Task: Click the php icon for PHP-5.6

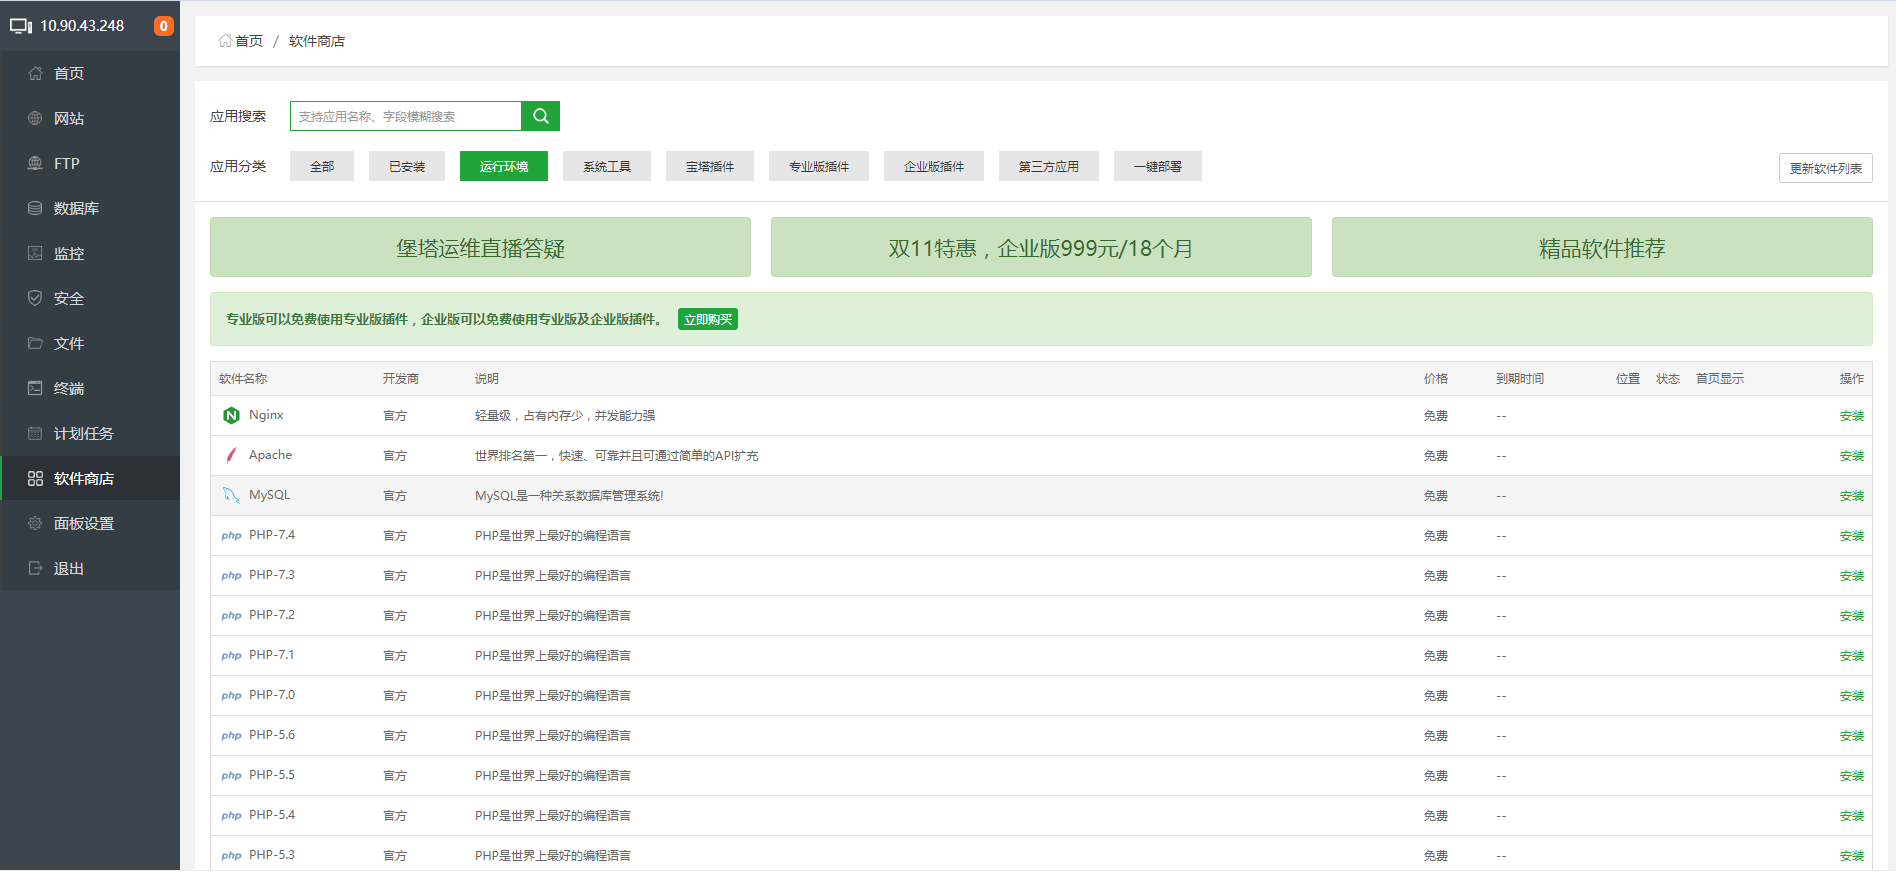Action: click(x=231, y=736)
